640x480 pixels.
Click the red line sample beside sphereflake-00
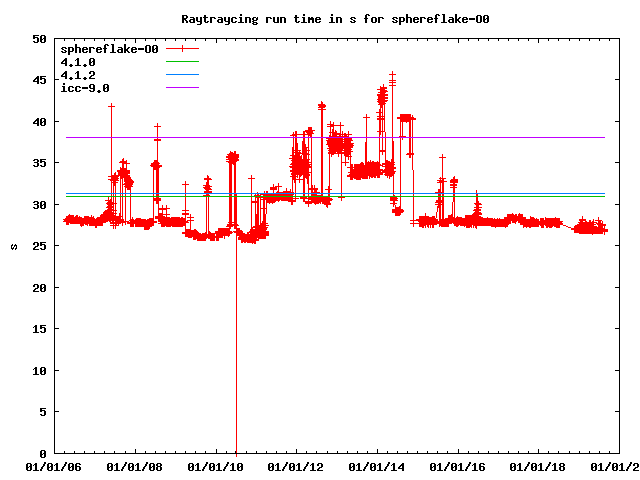182,49
